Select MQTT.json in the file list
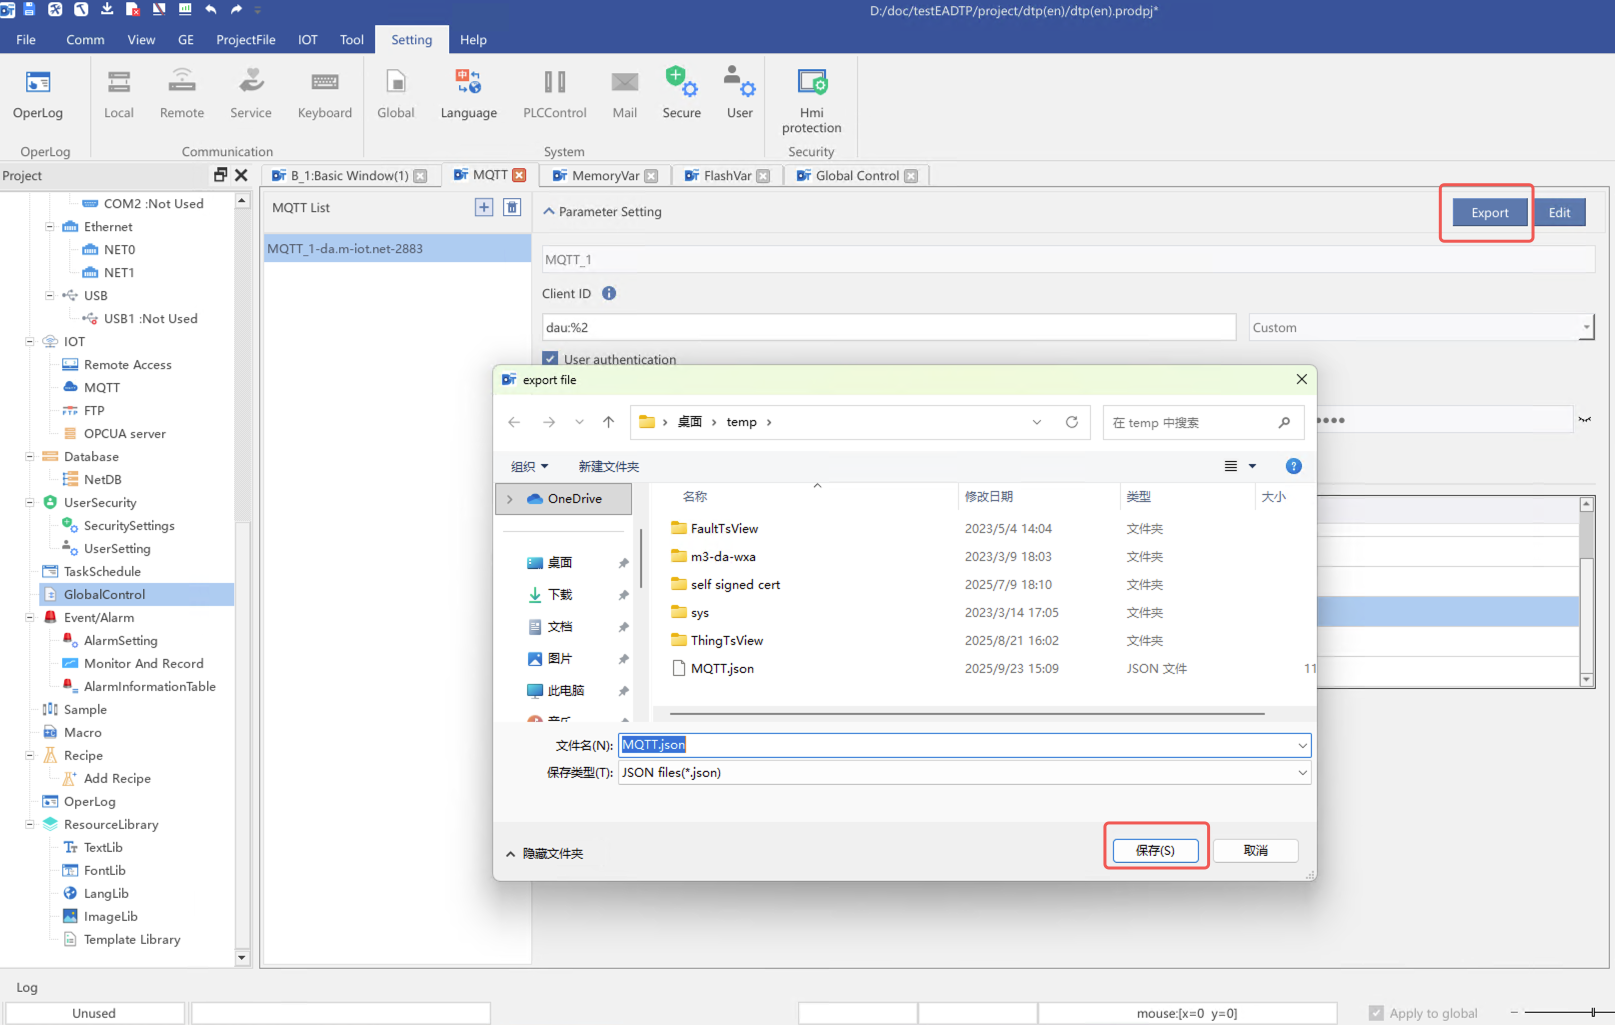The image size is (1615, 1025). pos(722,669)
